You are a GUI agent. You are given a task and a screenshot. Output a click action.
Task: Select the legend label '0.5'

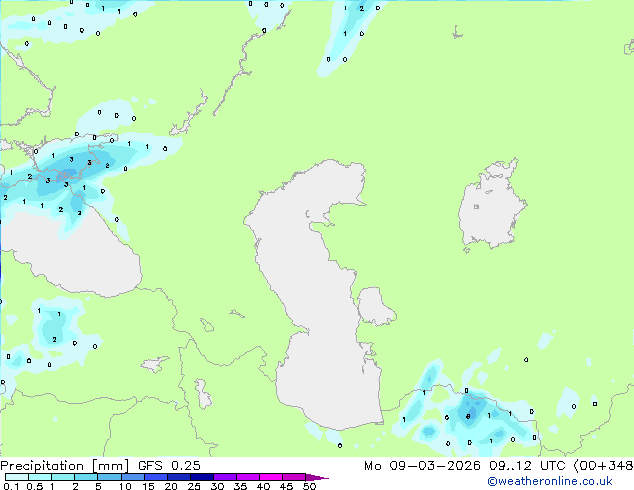35,486
